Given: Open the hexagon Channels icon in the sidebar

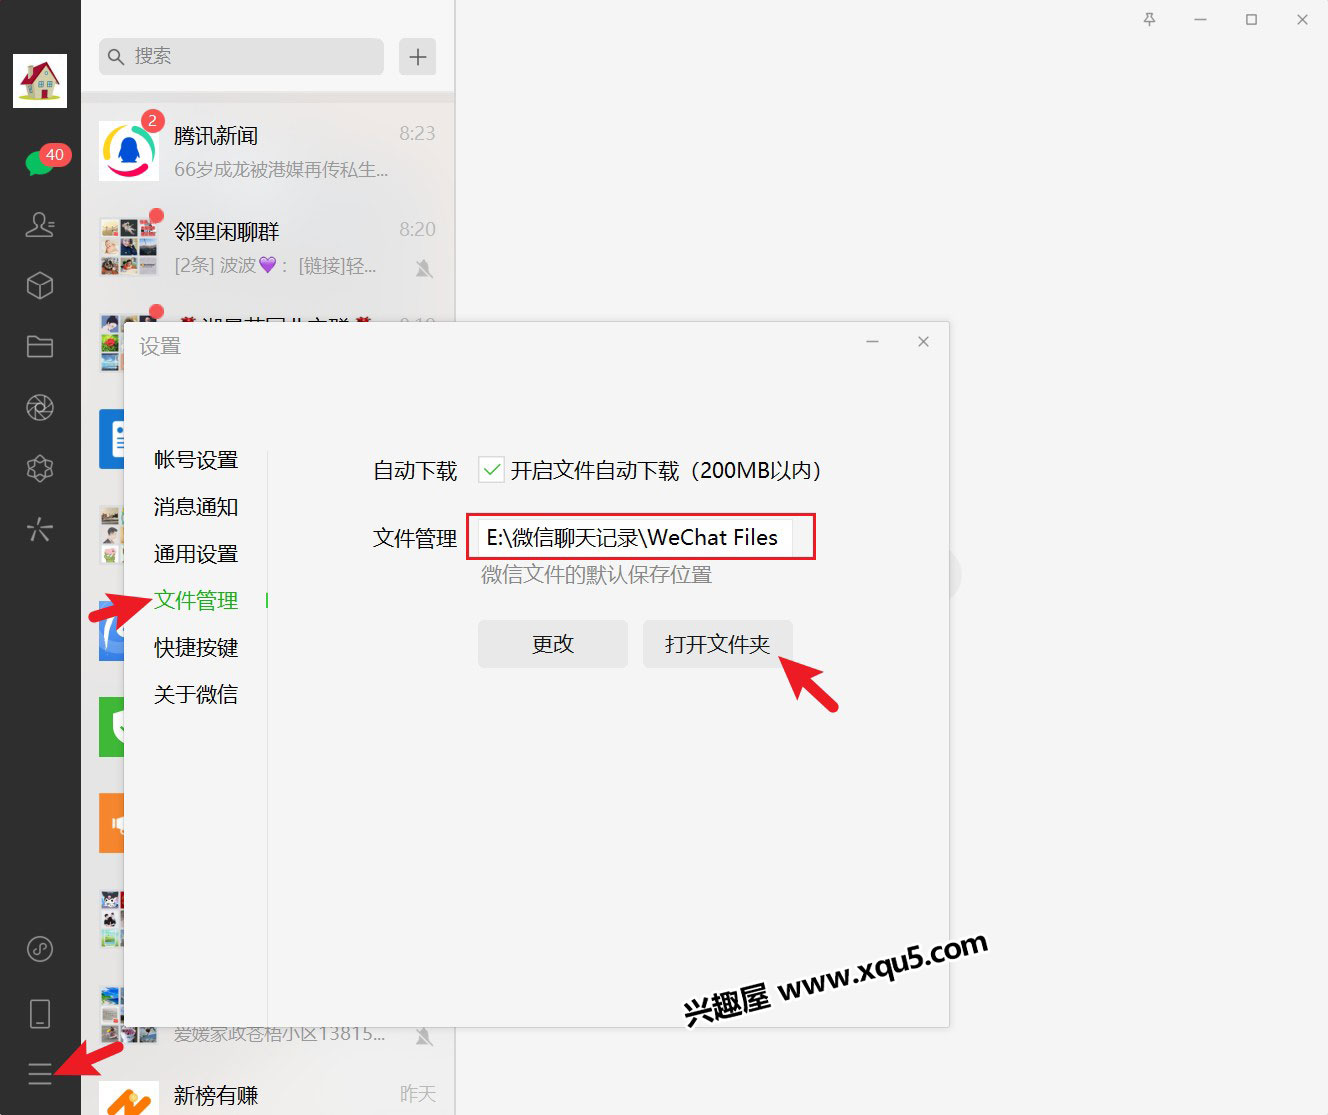Looking at the screenshot, I should pos(40,468).
